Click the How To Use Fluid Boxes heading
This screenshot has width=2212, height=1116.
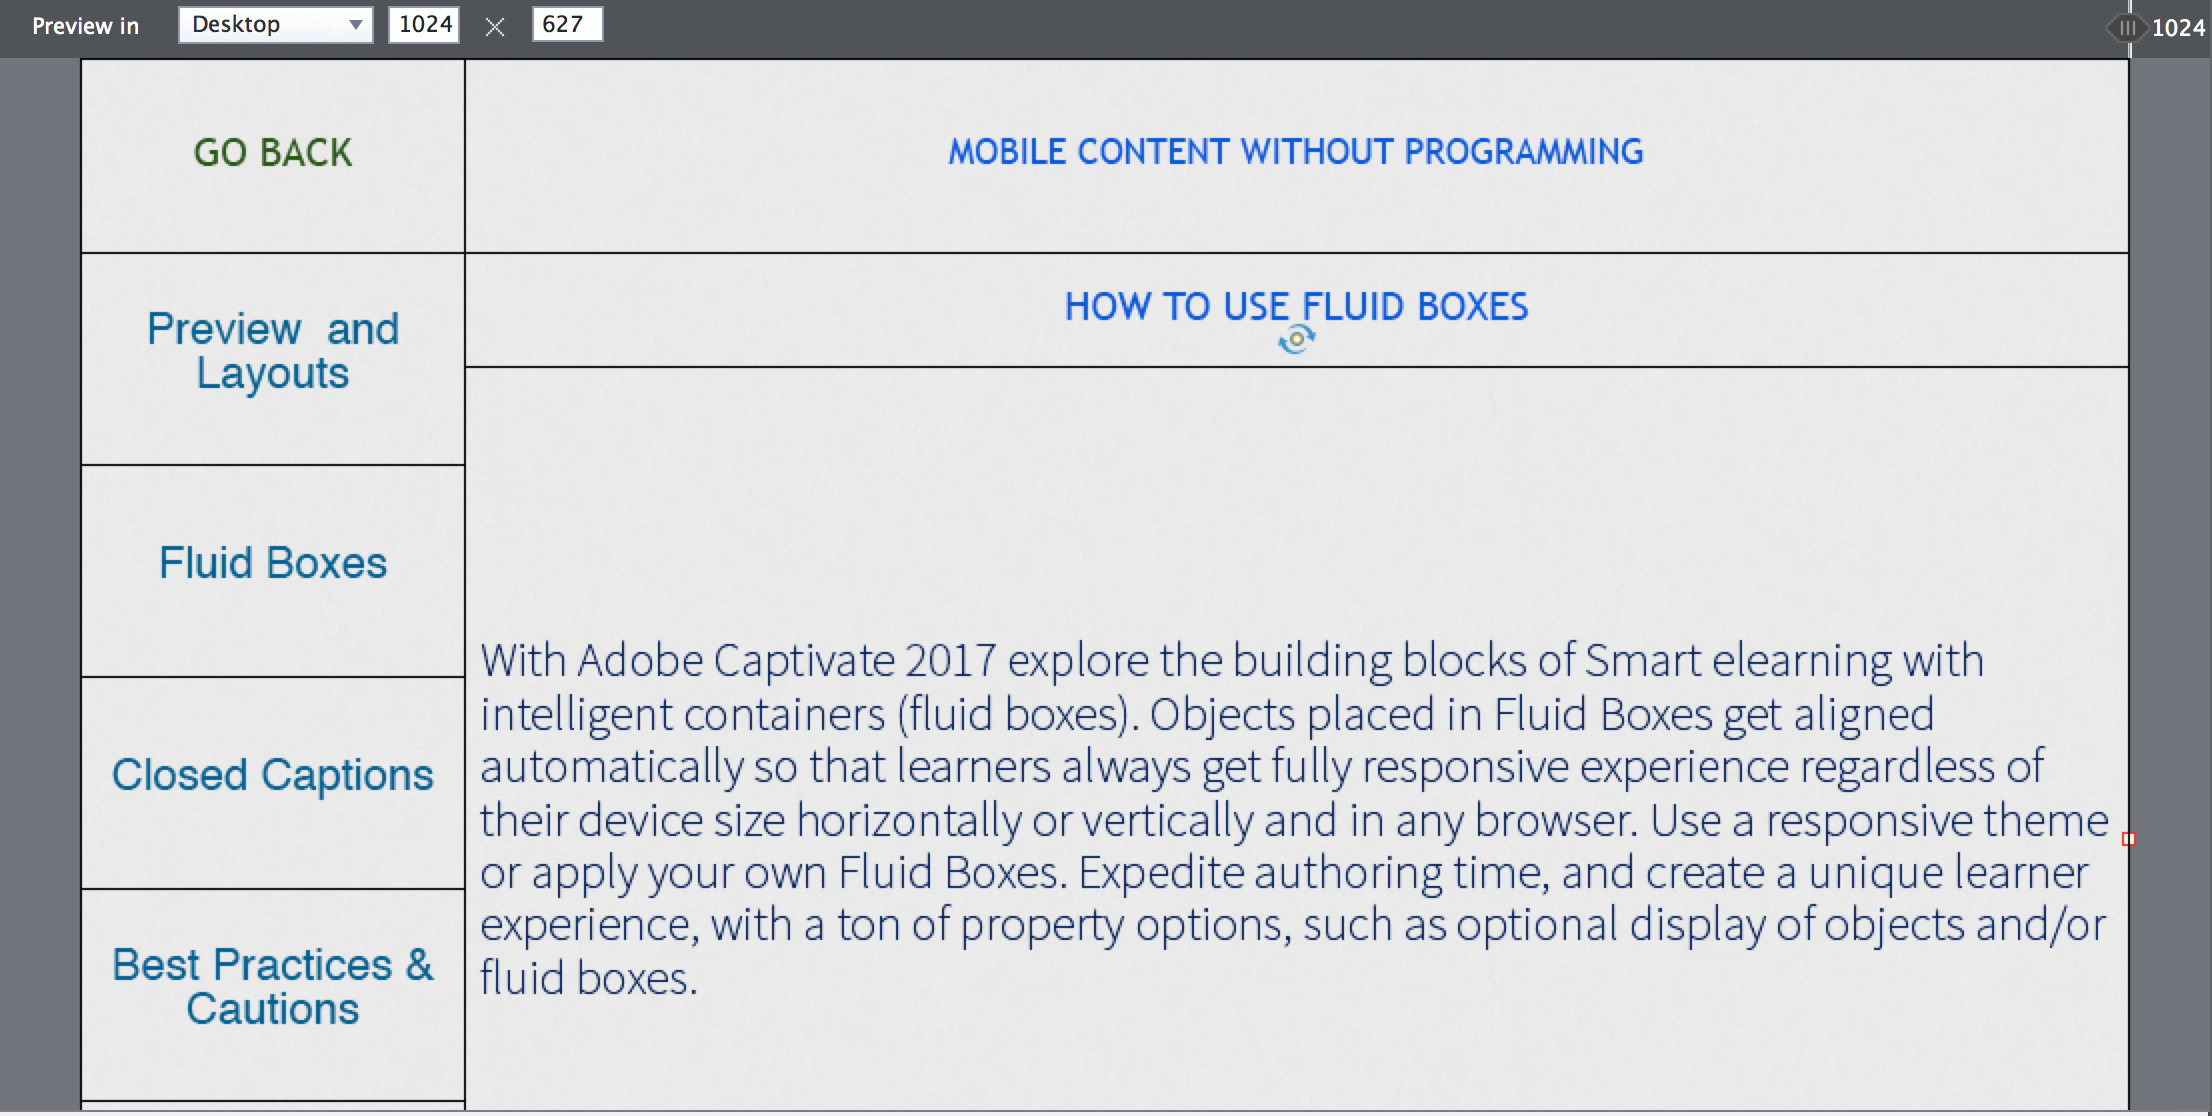click(1295, 306)
